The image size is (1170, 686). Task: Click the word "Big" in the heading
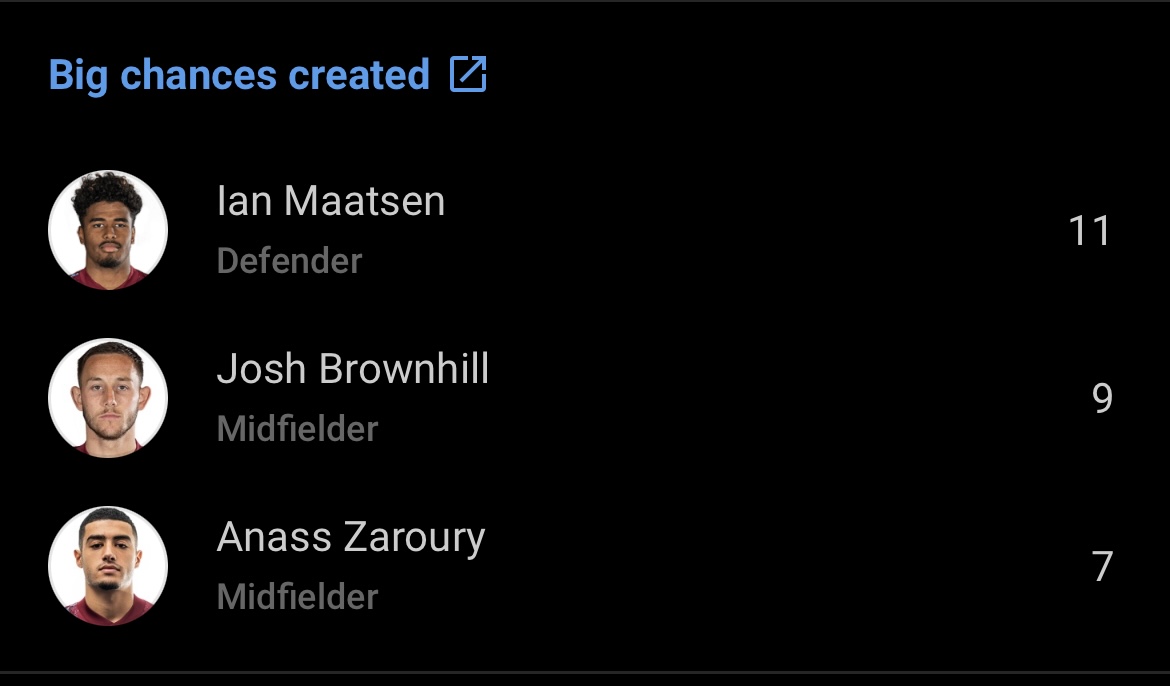[77, 76]
